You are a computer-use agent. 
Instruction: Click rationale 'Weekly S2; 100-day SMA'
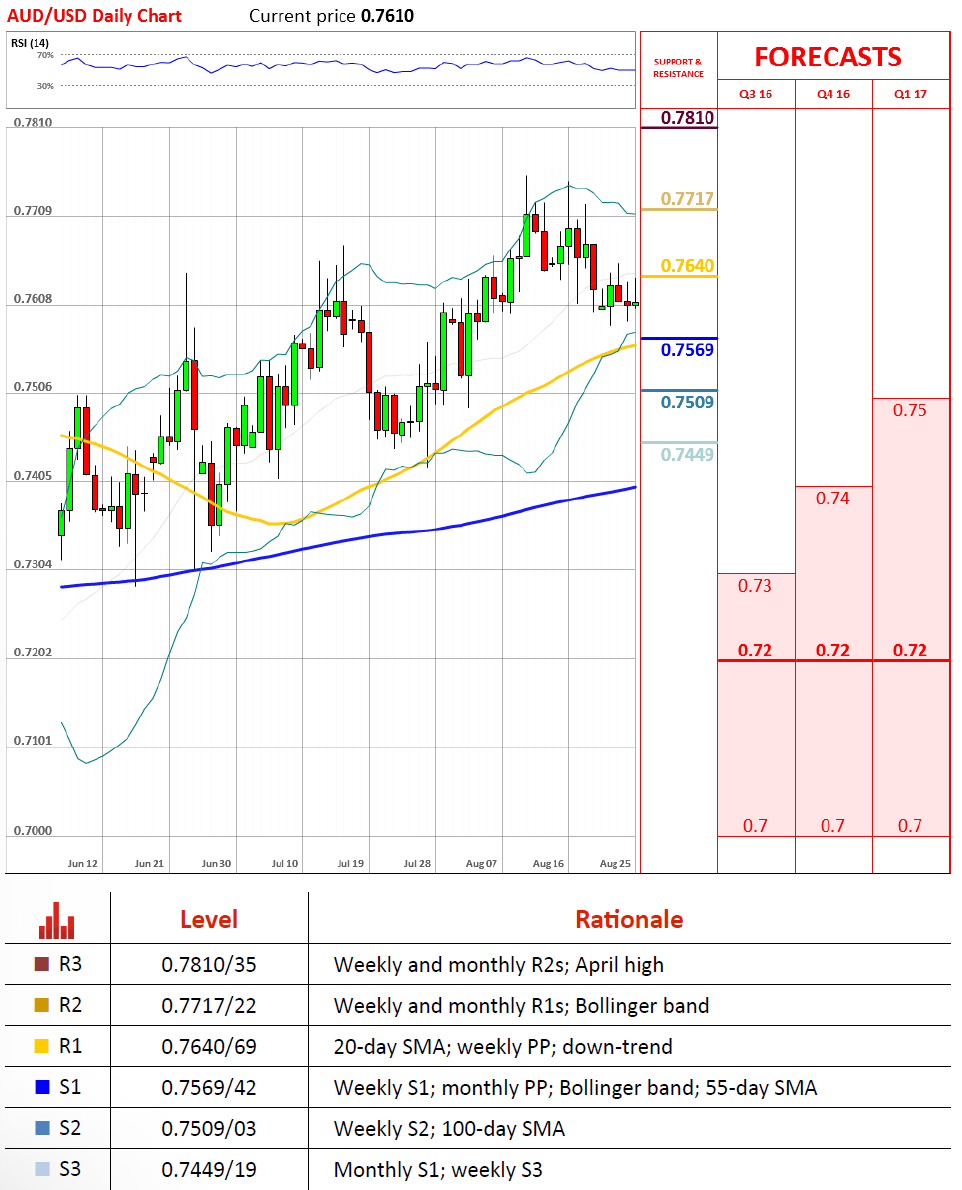point(449,1129)
